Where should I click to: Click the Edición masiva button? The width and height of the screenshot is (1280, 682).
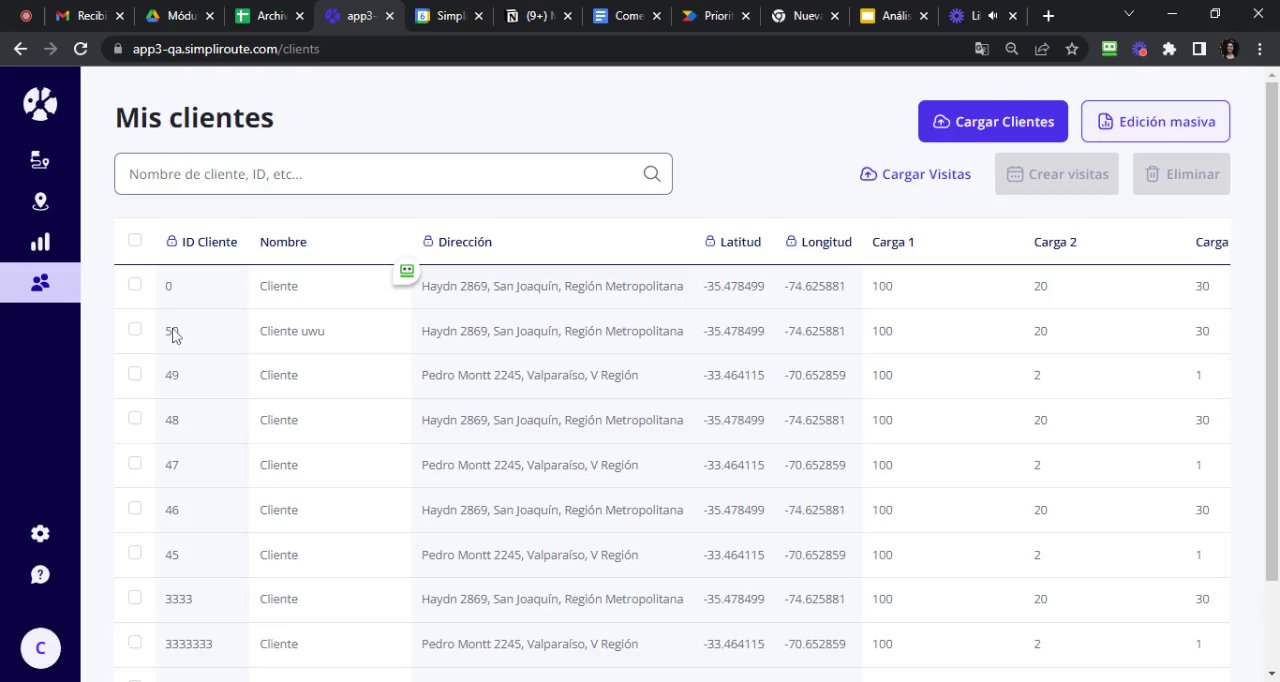pyautogui.click(x=1155, y=122)
